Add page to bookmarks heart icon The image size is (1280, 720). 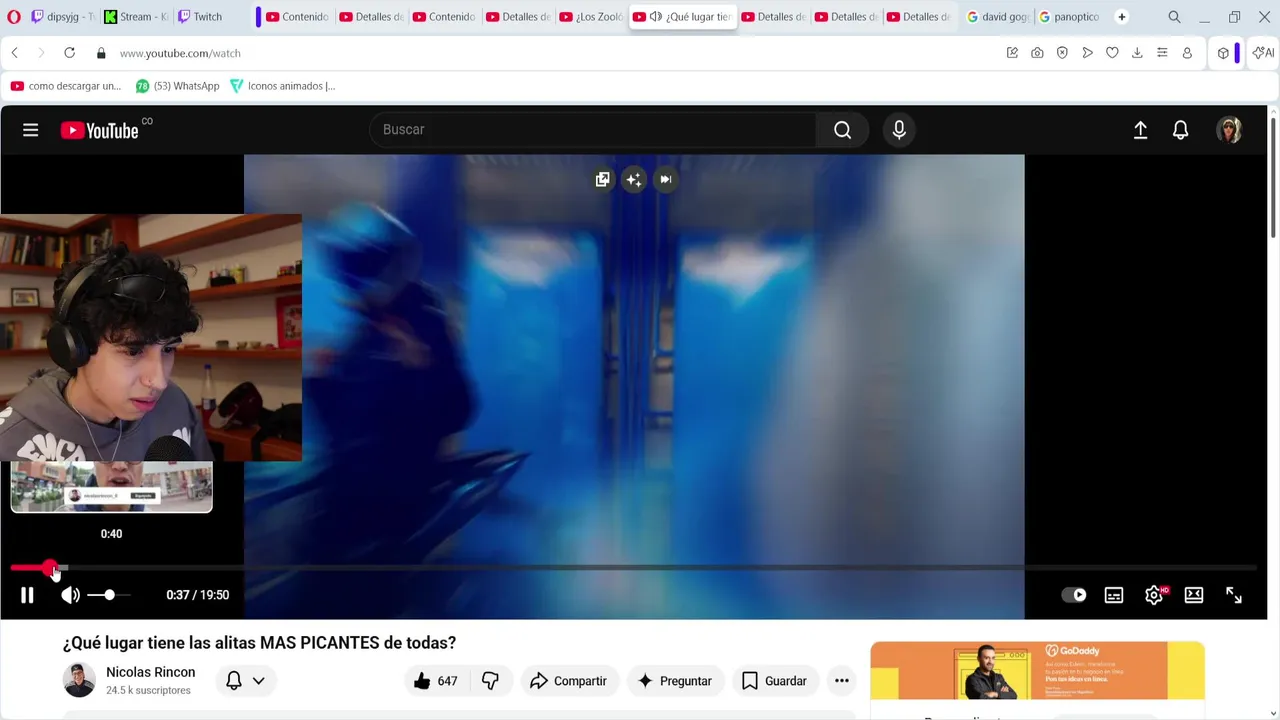coord(1112,53)
